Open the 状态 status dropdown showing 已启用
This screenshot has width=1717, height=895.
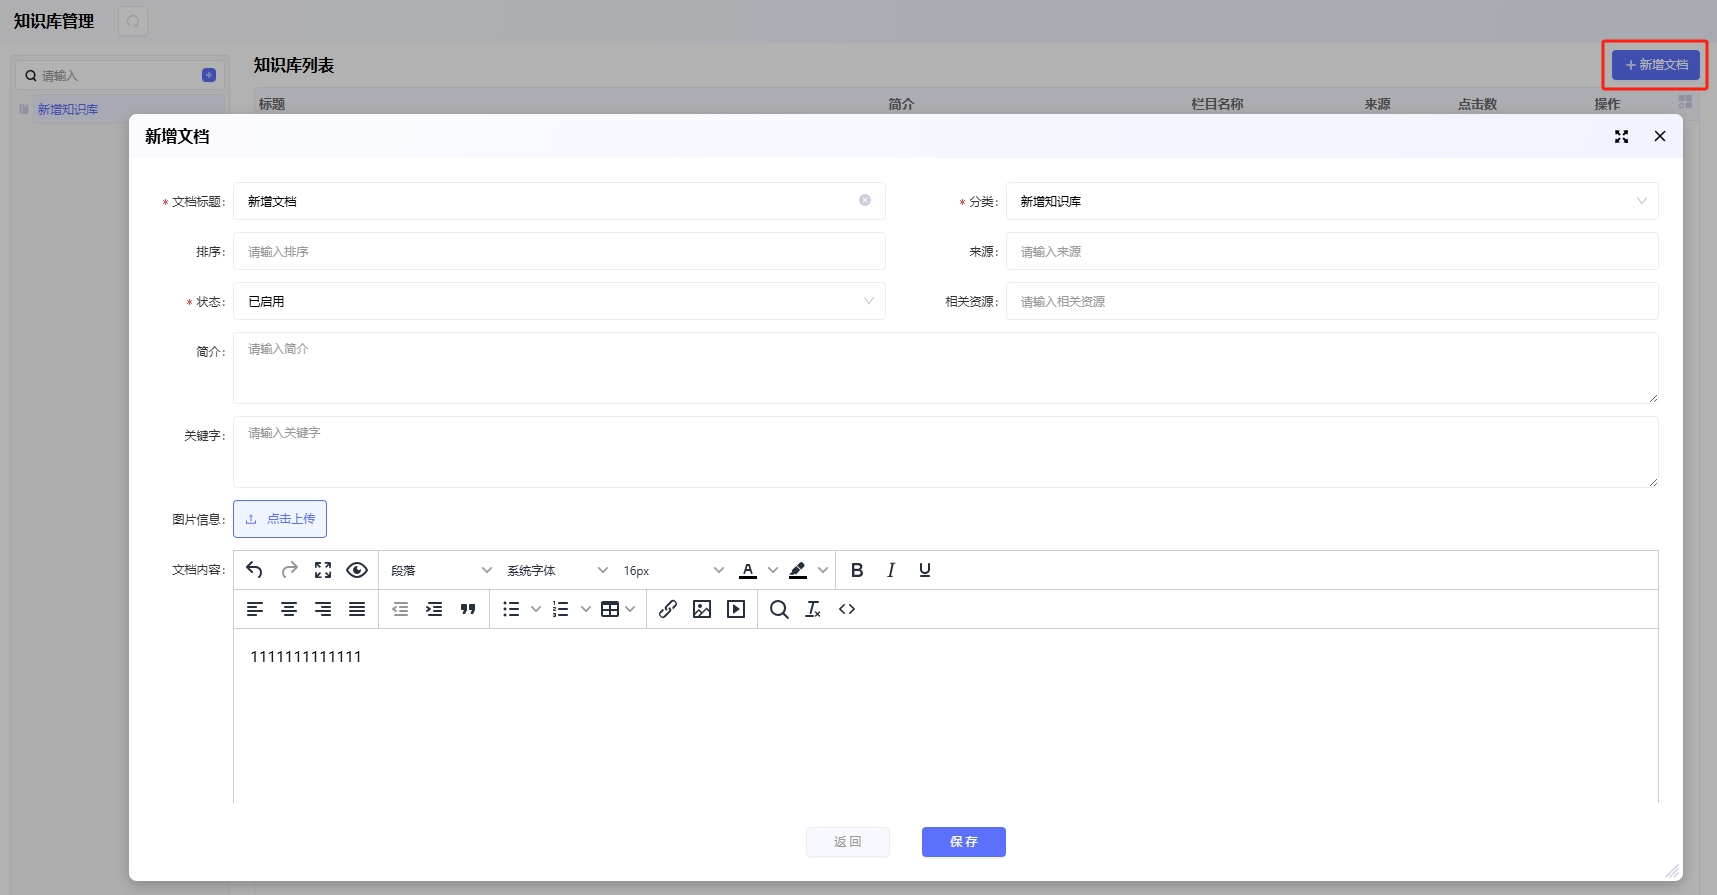[559, 301]
